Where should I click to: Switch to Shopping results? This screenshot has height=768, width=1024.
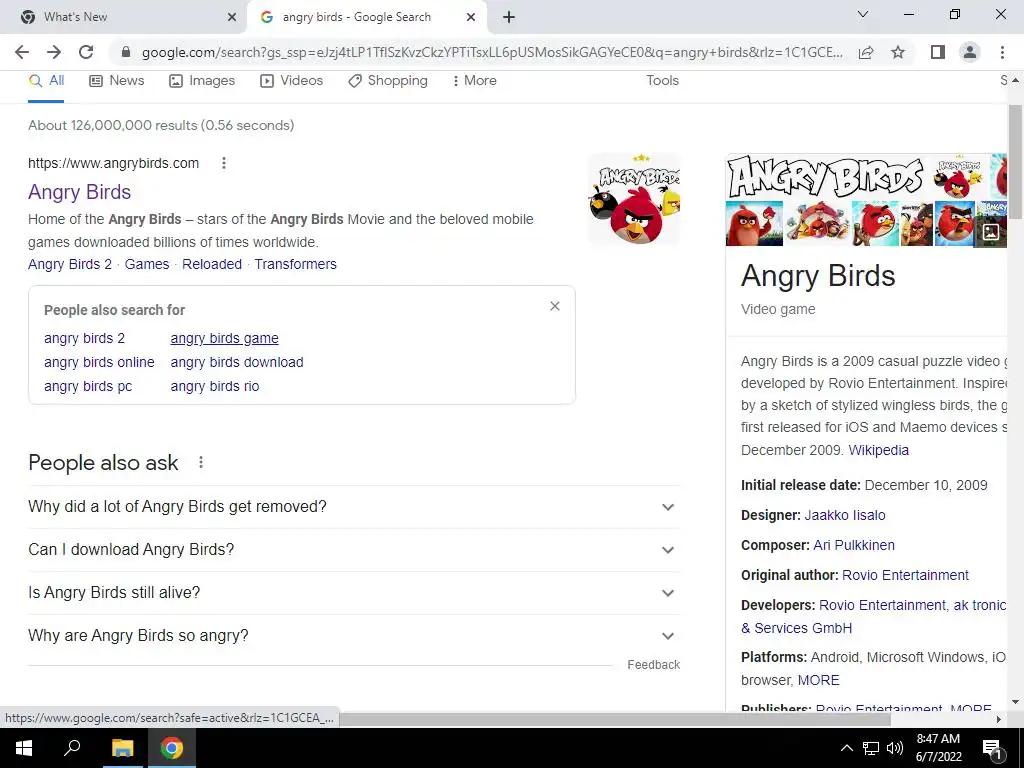point(388,80)
